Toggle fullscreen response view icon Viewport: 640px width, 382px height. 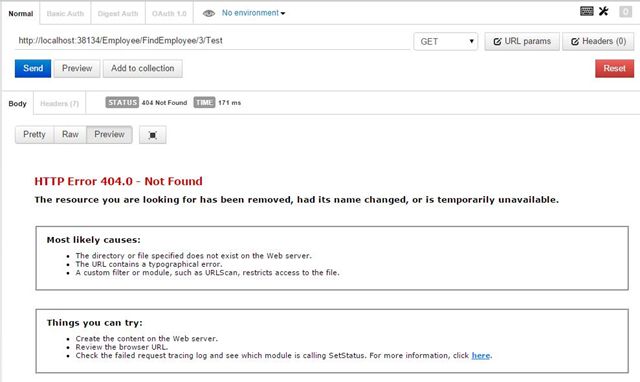click(153, 135)
